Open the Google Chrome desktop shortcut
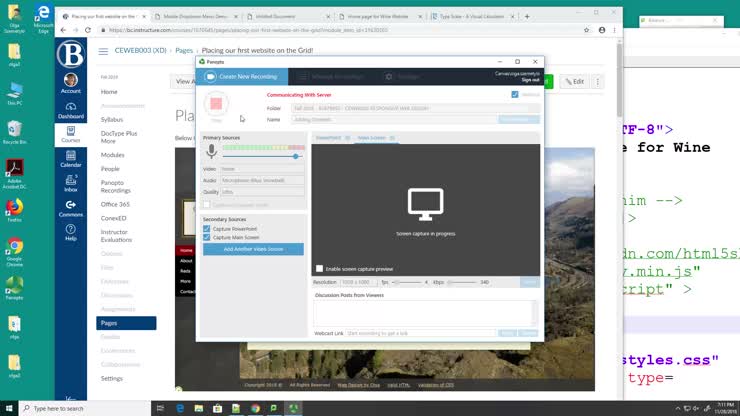The image size is (740, 416). (14, 253)
